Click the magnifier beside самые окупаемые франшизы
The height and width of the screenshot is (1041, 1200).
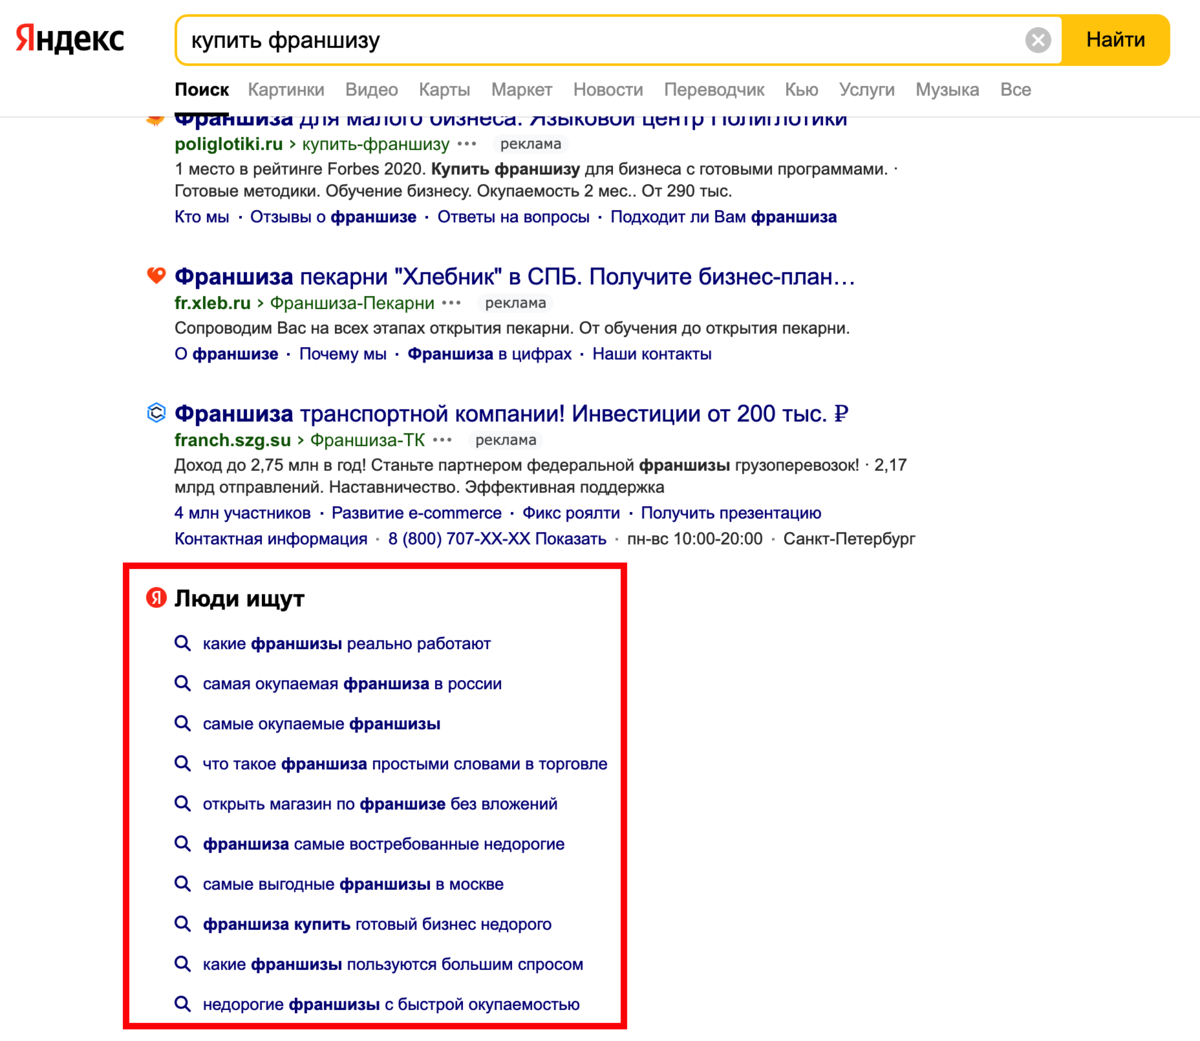[182, 724]
